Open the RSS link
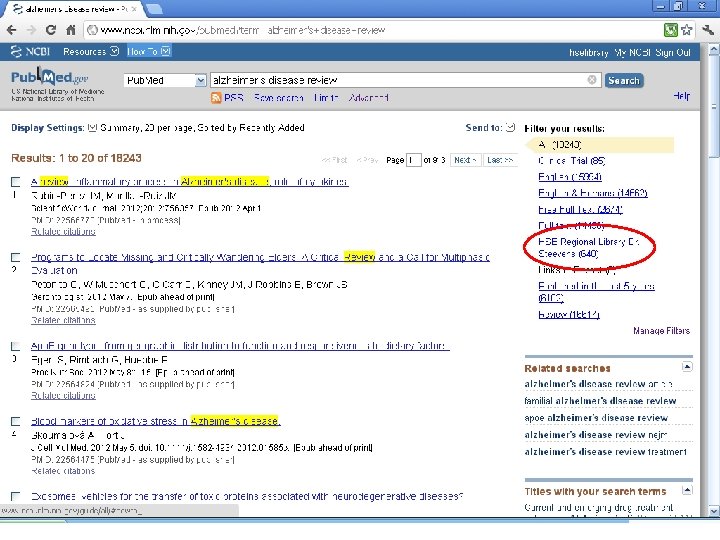The image size is (720, 540). [x=233, y=97]
